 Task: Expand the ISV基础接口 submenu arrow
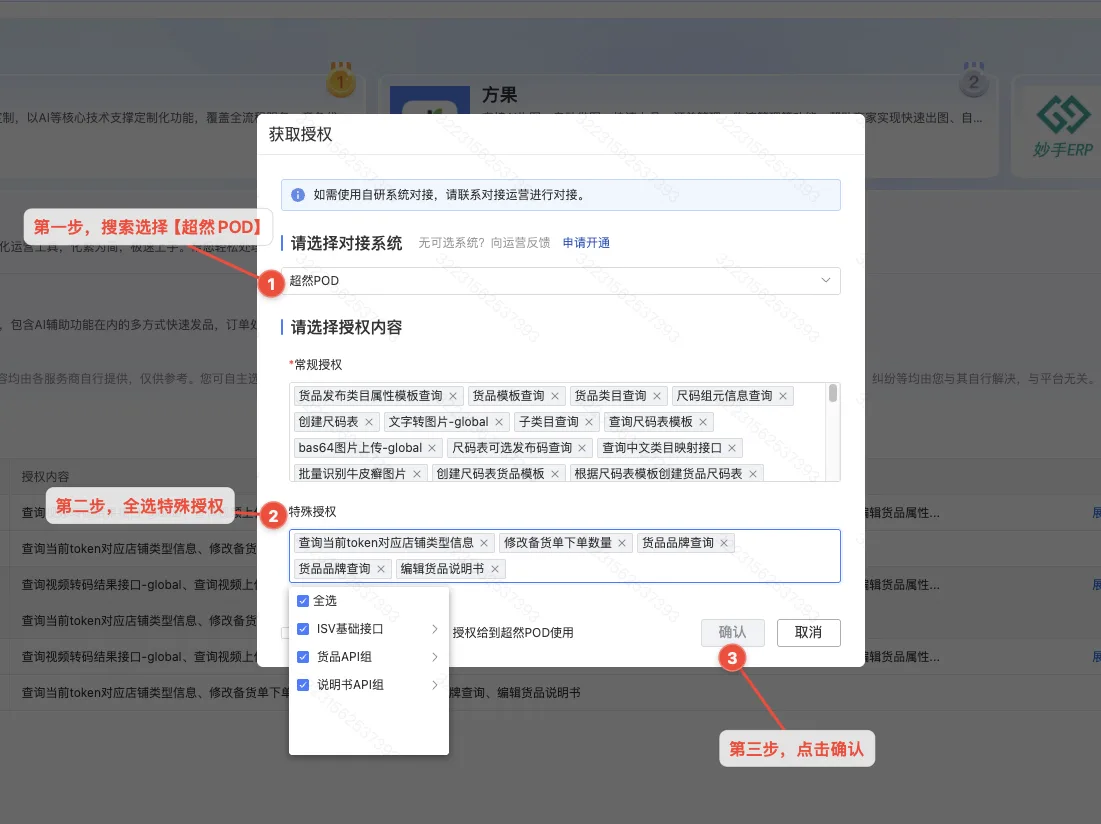click(x=435, y=629)
